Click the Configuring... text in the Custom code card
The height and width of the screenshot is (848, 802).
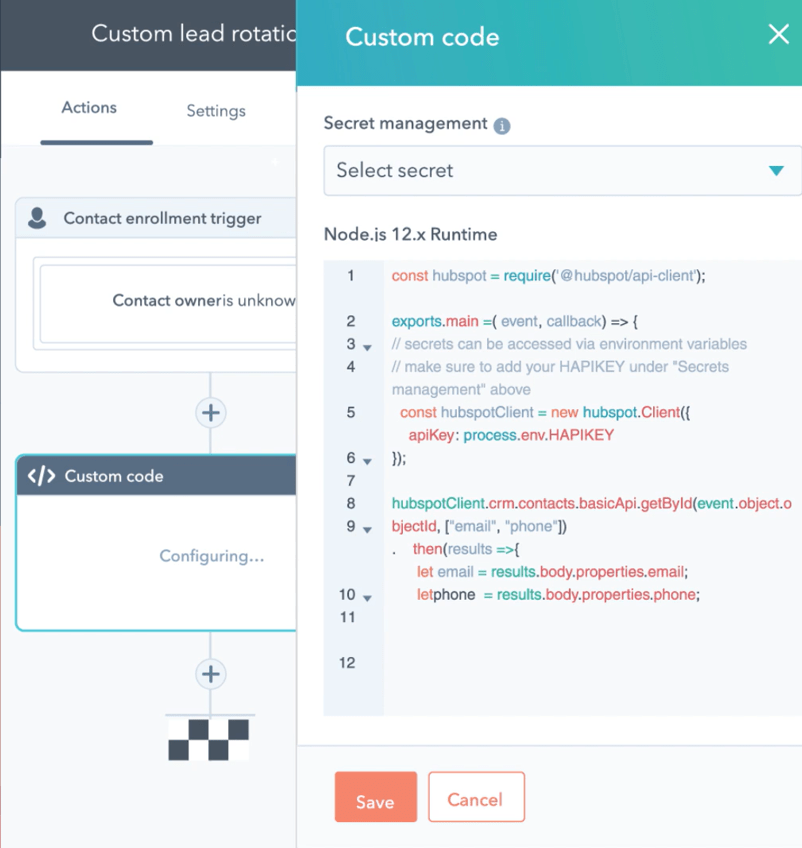pyautogui.click(x=211, y=556)
